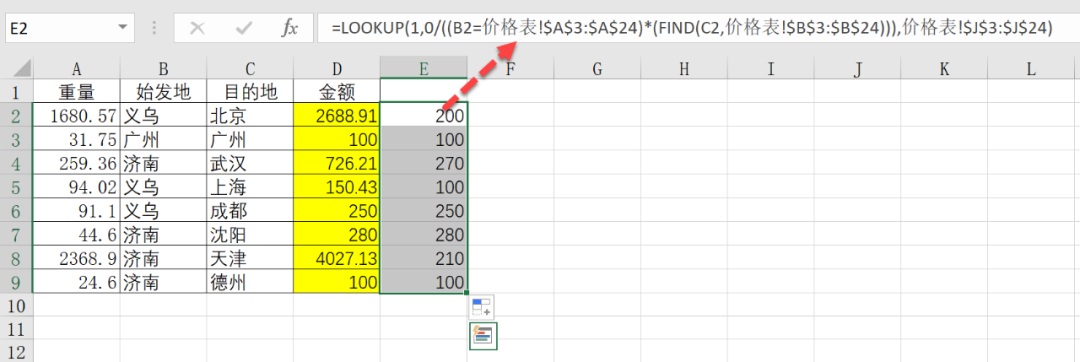Click into the LOOKUP formula bar text

692,28
